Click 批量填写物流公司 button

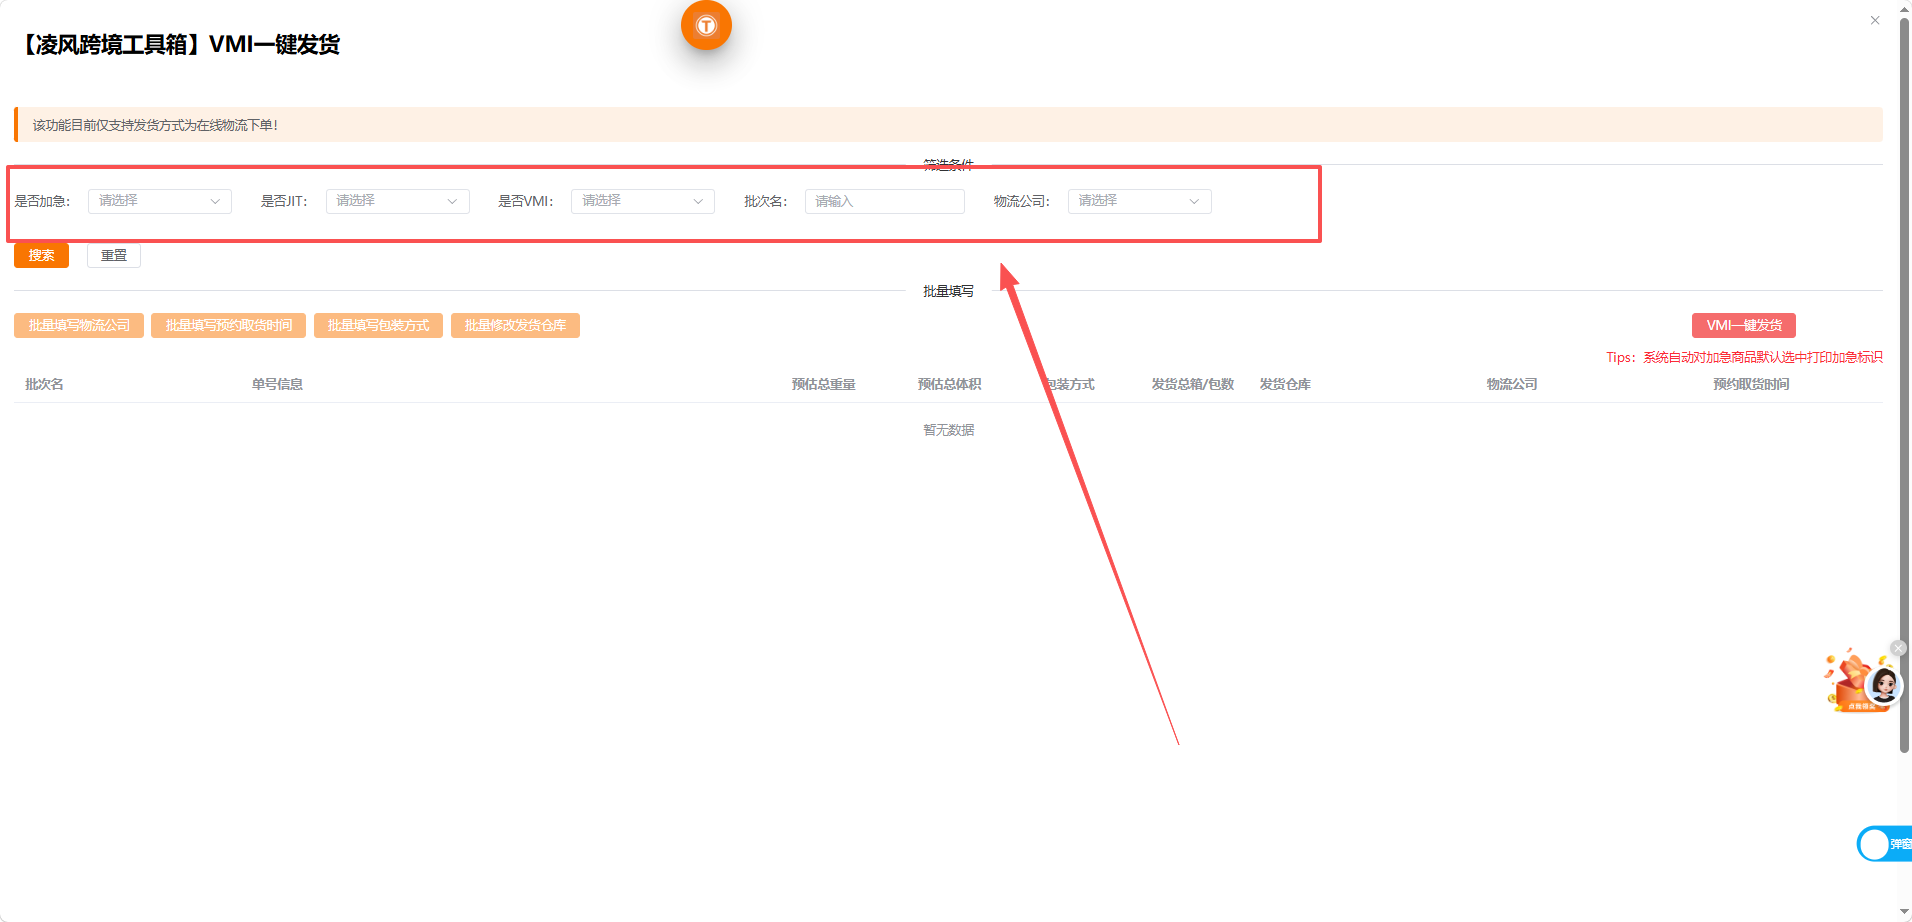click(79, 325)
